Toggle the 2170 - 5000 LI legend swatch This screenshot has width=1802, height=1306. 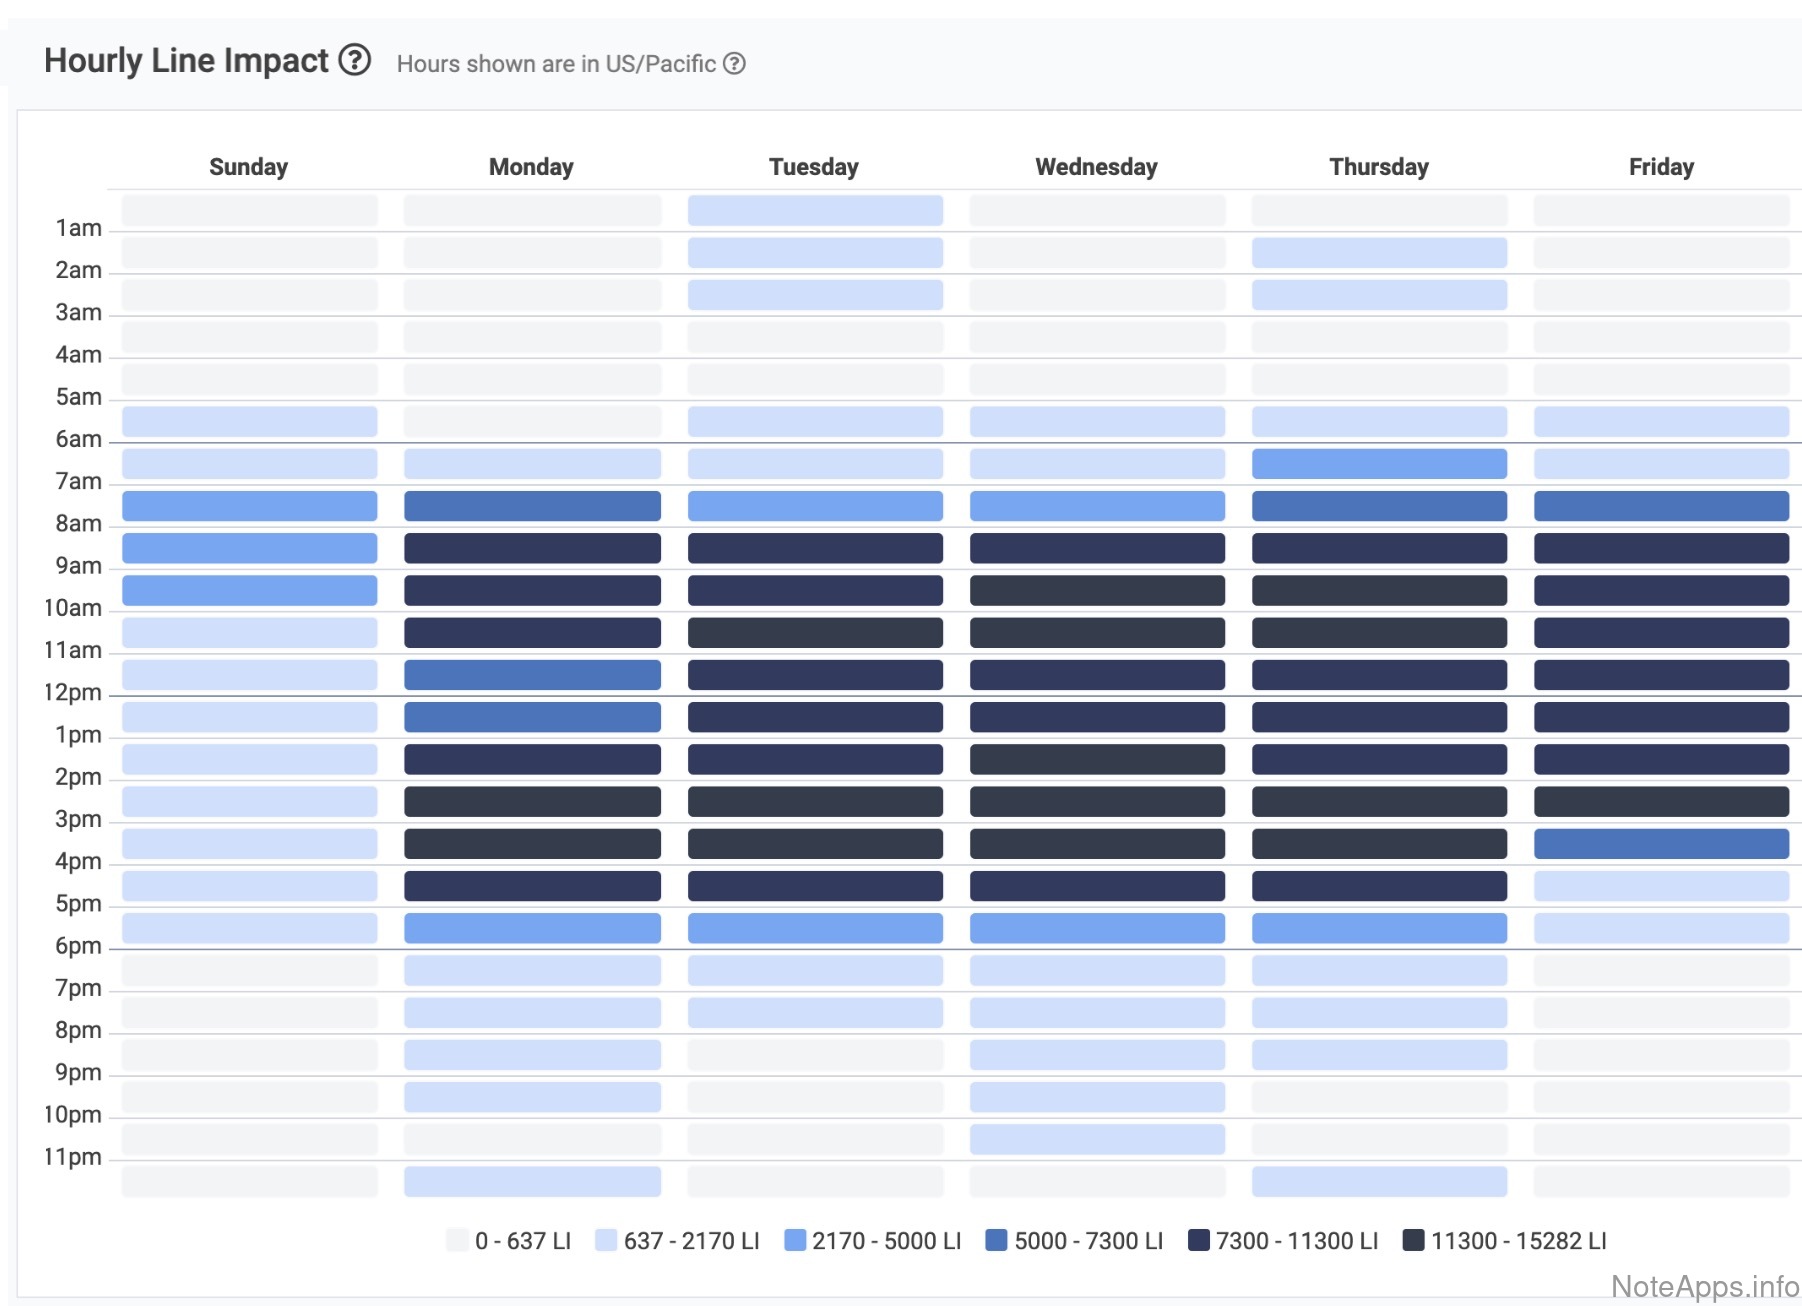point(795,1240)
